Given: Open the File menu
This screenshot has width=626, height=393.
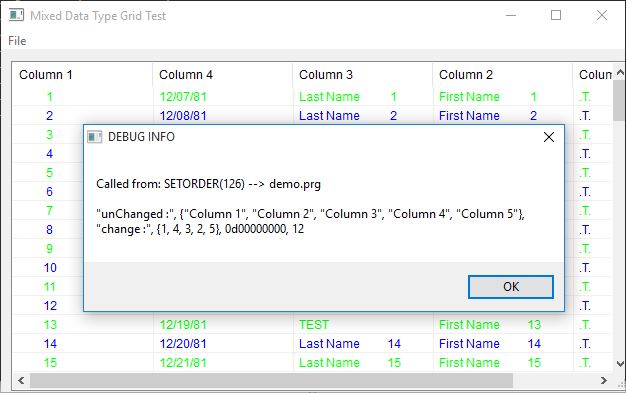Looking at the screenshot, I should pyautogui.click(x=17, y=41).
